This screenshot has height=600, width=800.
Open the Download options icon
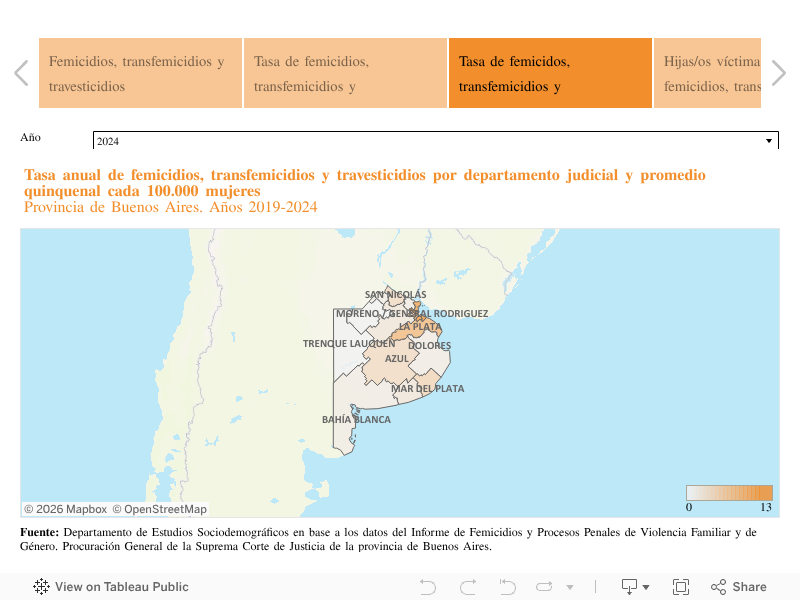[x=635, y=587]
